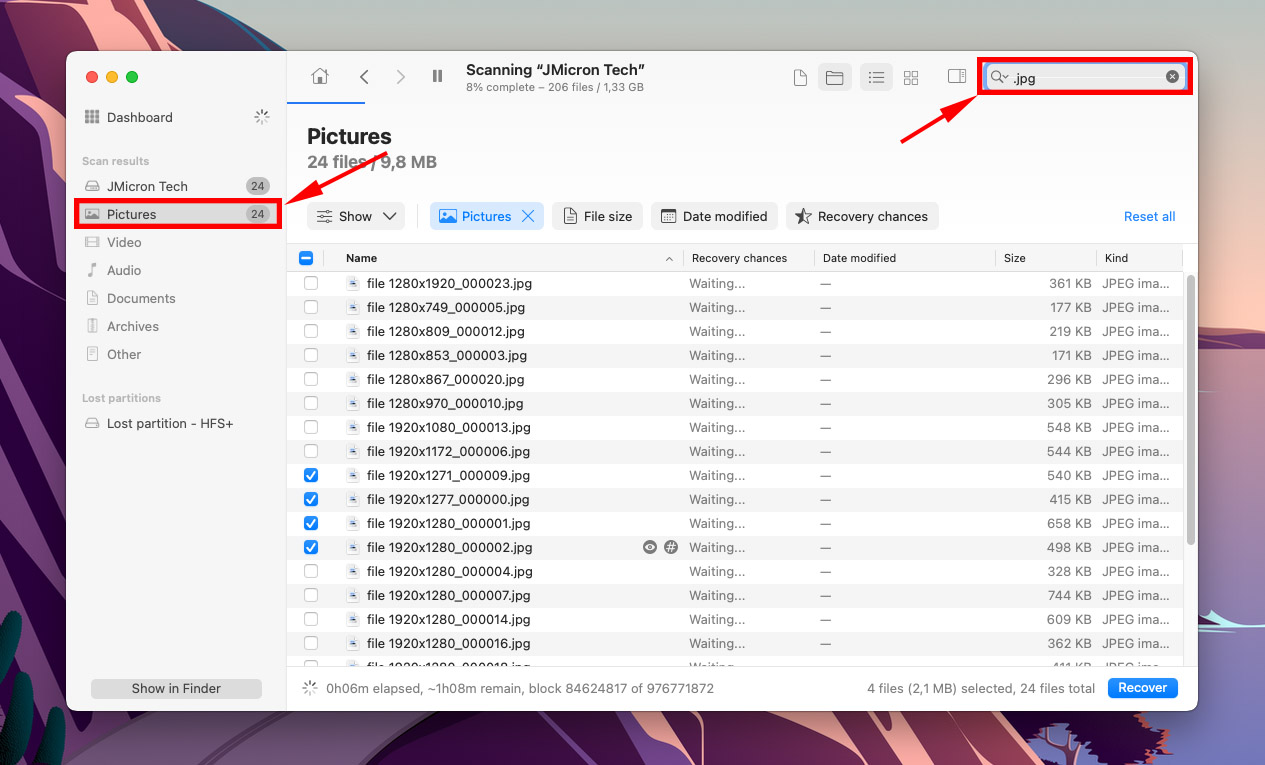The width and height of the screenshot is (1265, 765).
Task: Open the Date modified filter
Action: [x=714, y=215]
